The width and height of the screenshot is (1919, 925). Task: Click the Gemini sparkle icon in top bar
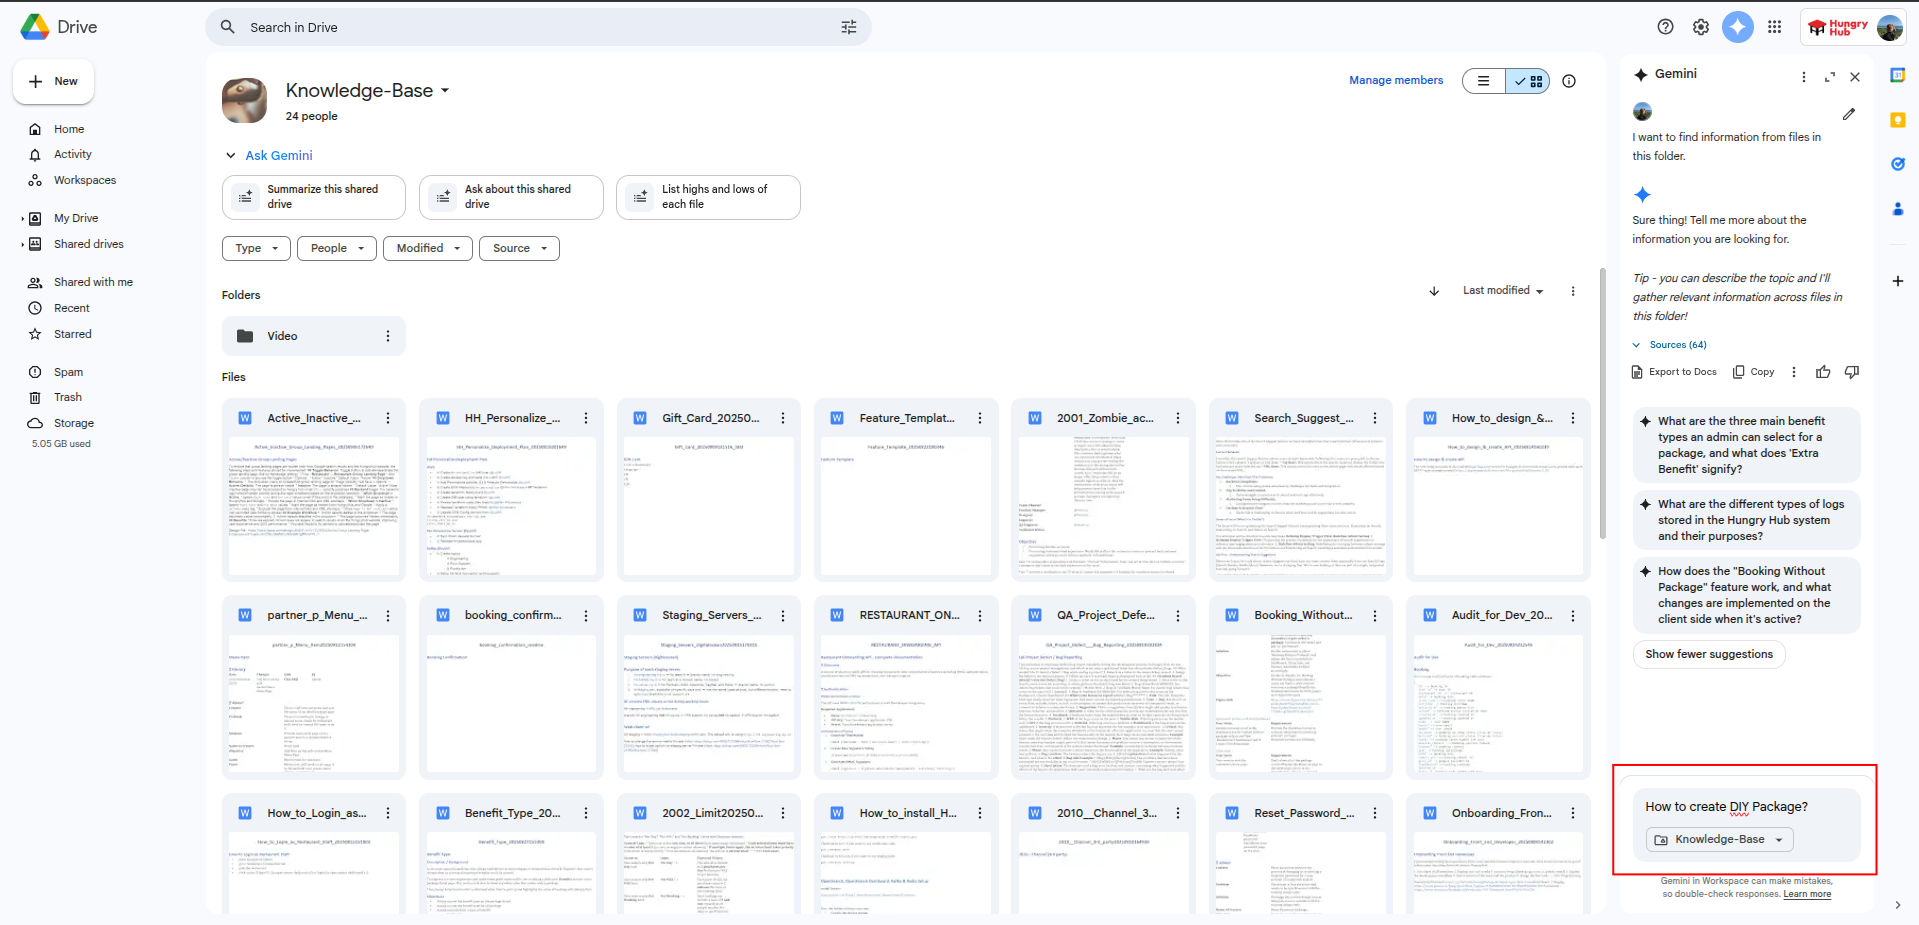[1737, 27]
